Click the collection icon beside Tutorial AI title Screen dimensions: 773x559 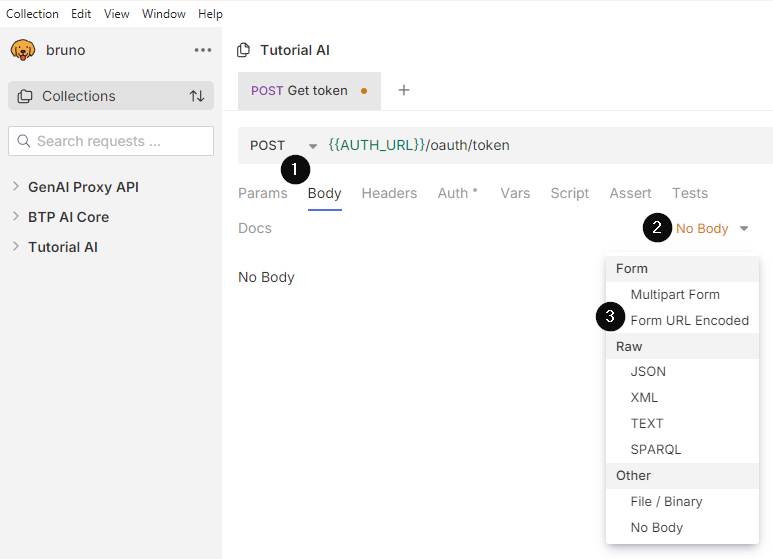[x=244, y=50]
